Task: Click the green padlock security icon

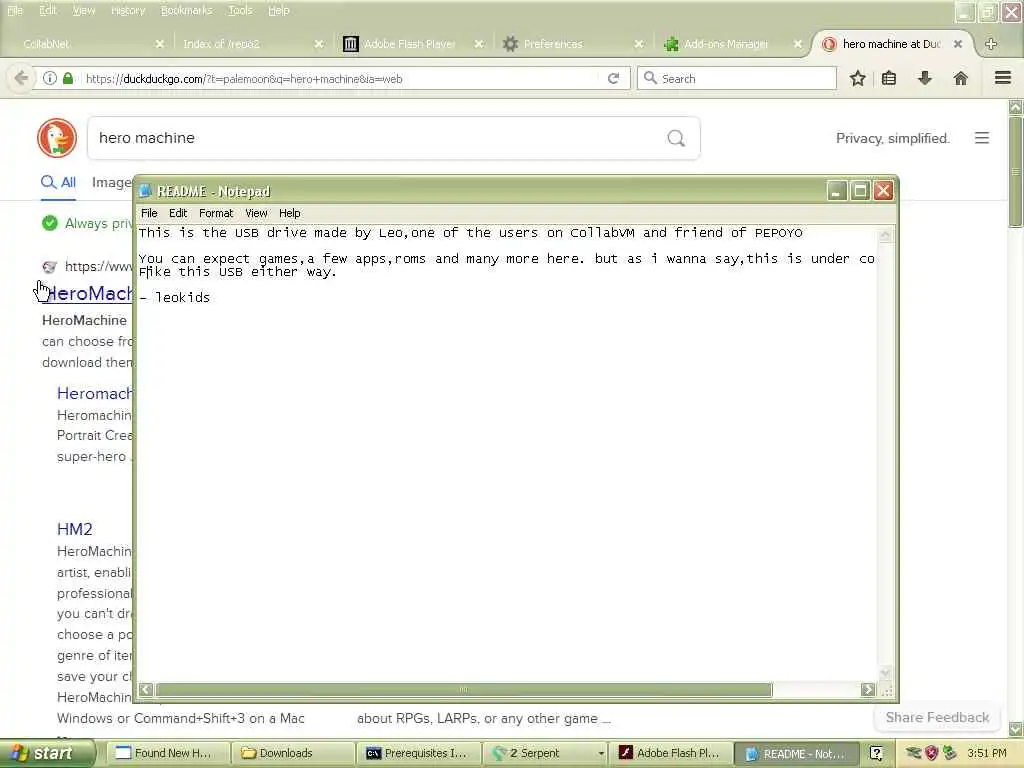Action: 68,78
